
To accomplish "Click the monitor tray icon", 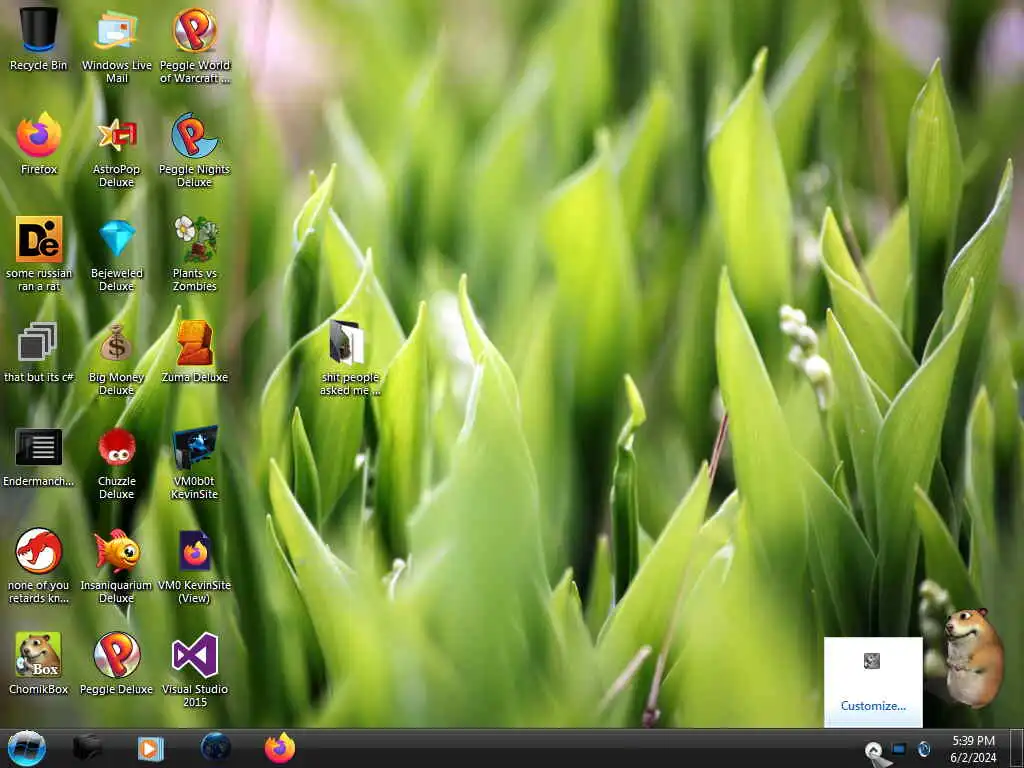I will (899, 749).
